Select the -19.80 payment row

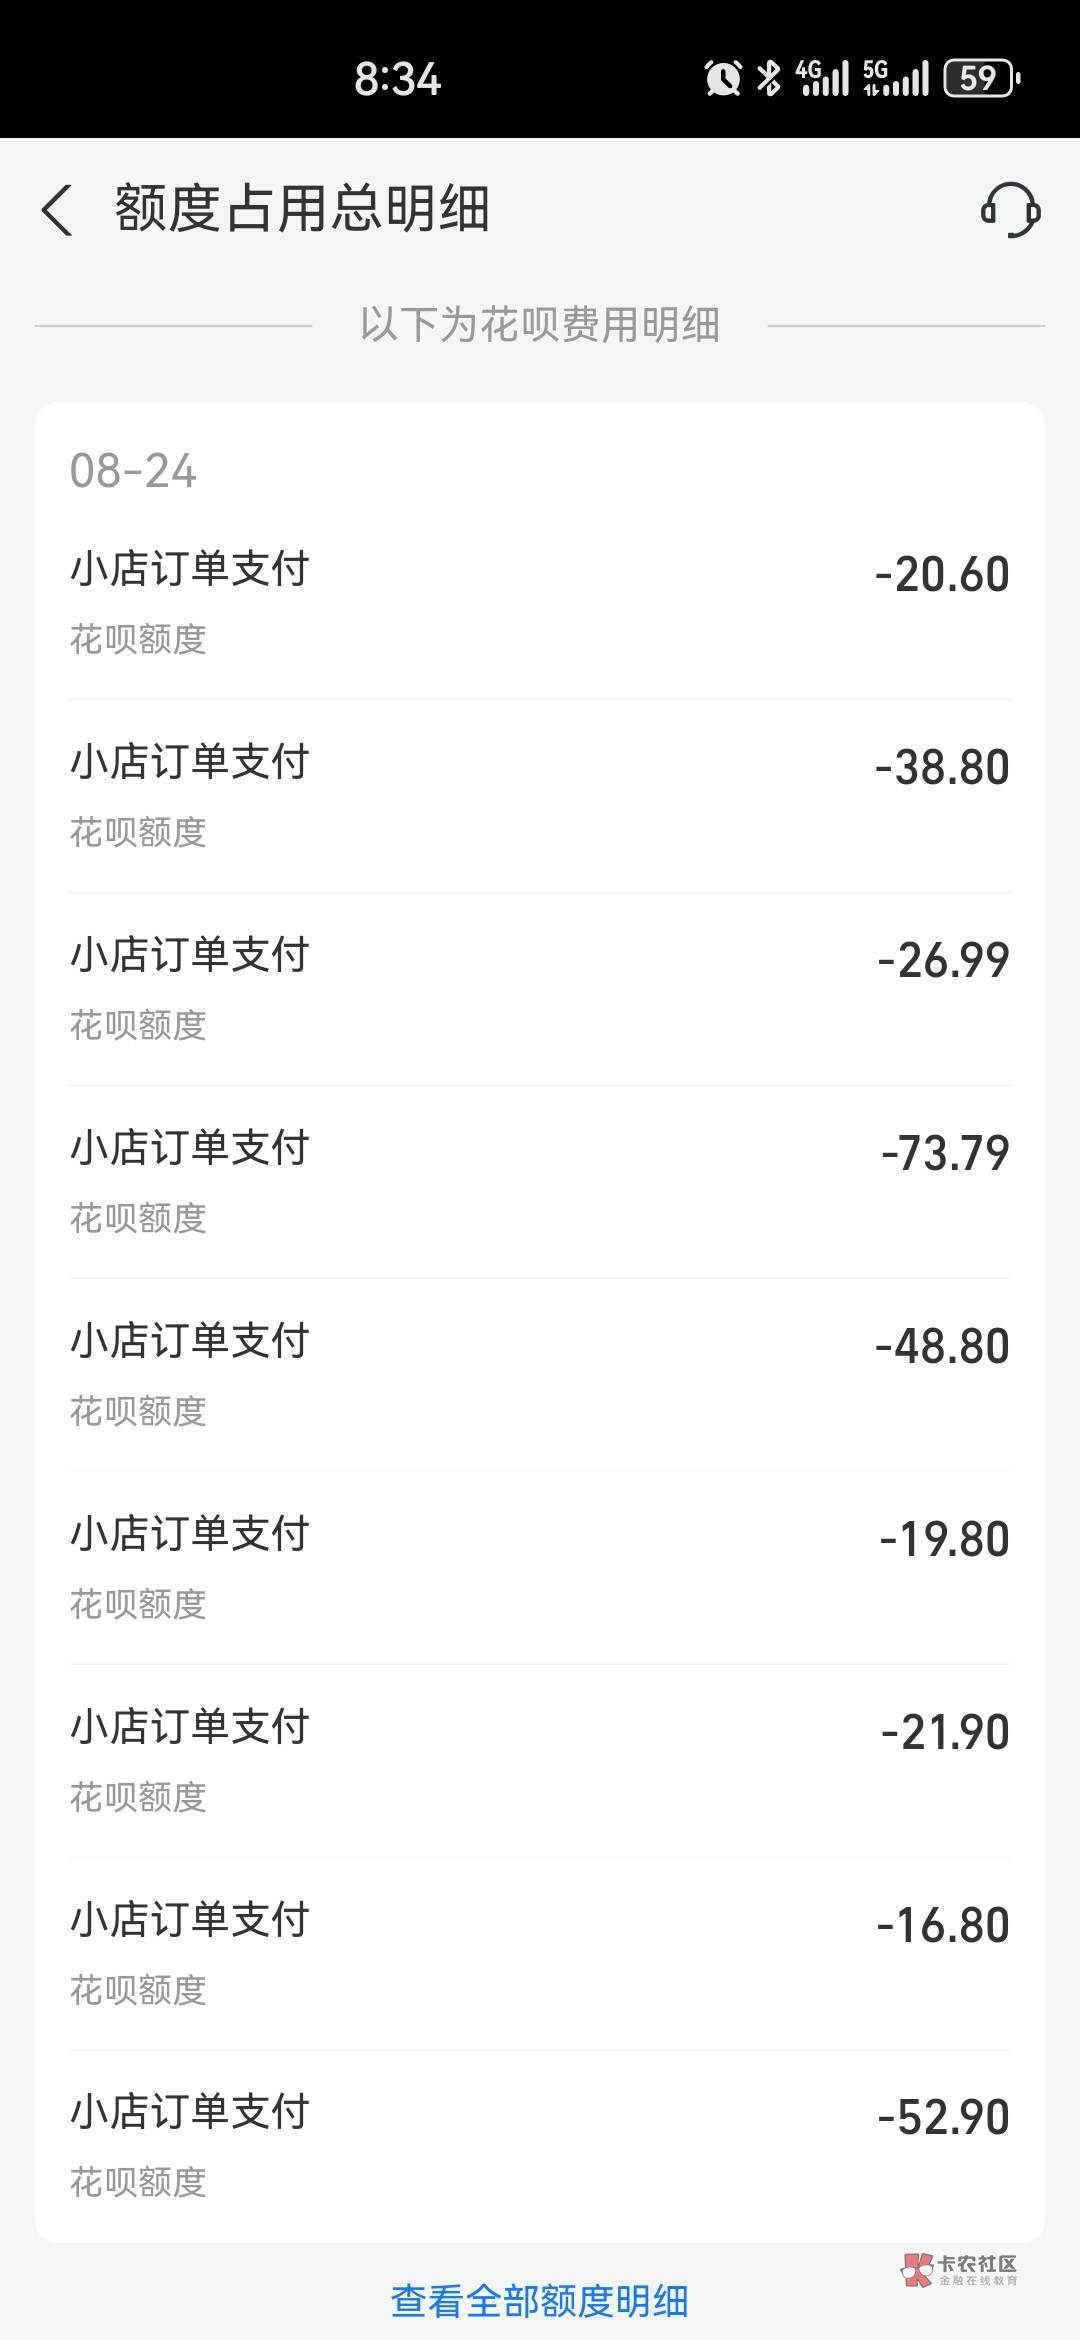point(540,1567)
